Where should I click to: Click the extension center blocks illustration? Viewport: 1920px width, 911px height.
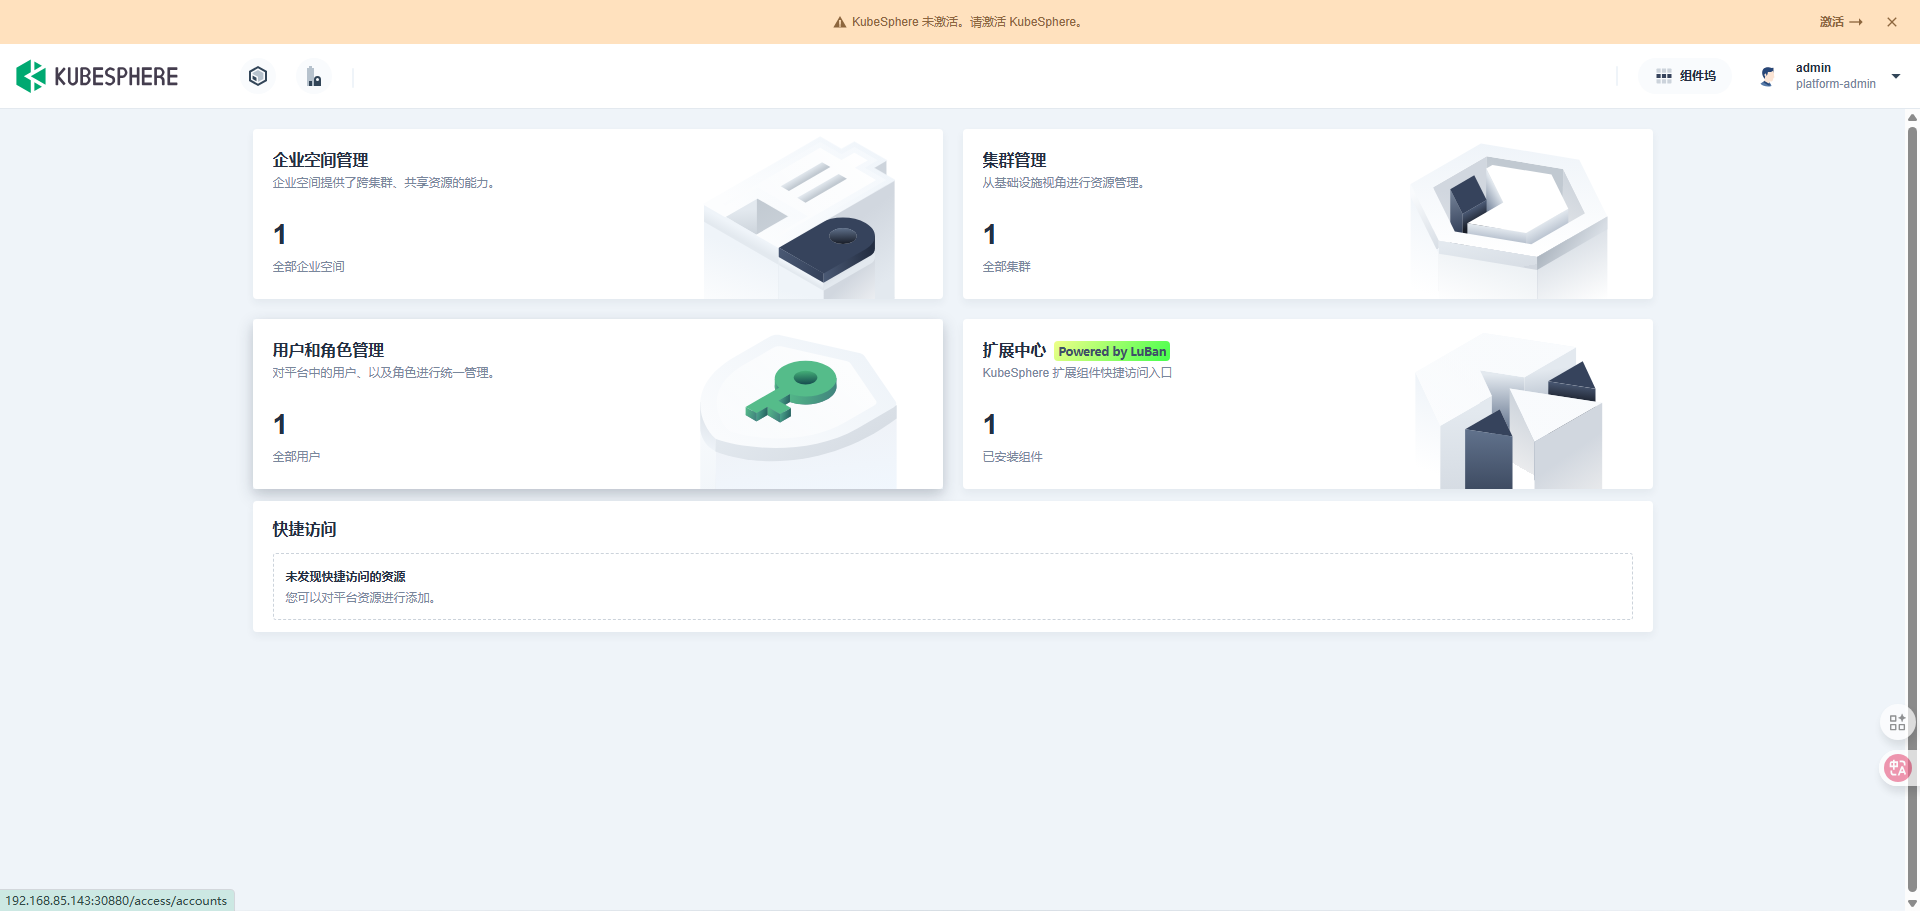(1509, 411)
